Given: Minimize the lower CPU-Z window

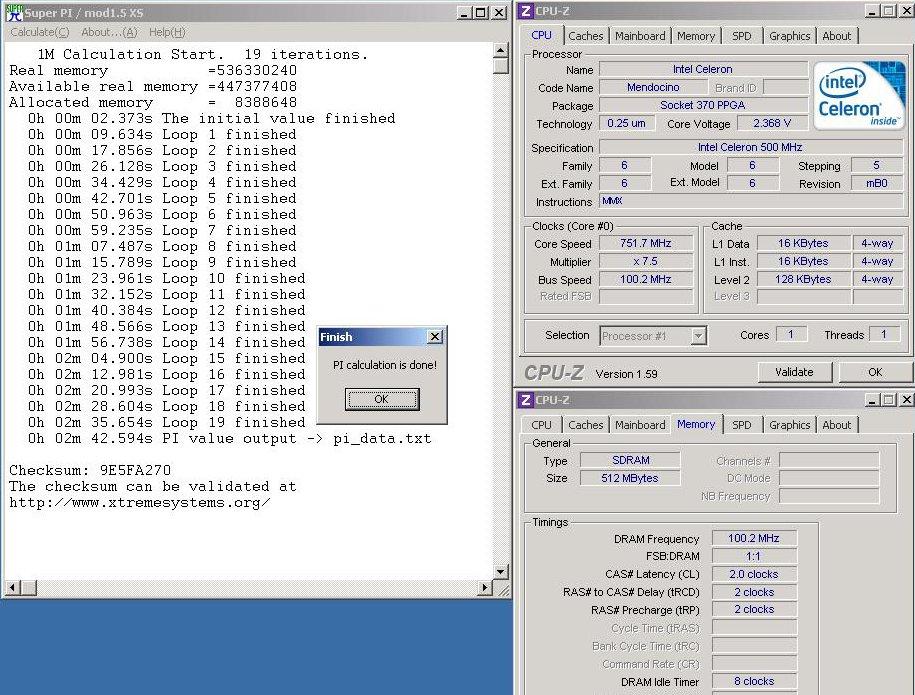Looking at the screenshot, I should [x=872, y=400].
